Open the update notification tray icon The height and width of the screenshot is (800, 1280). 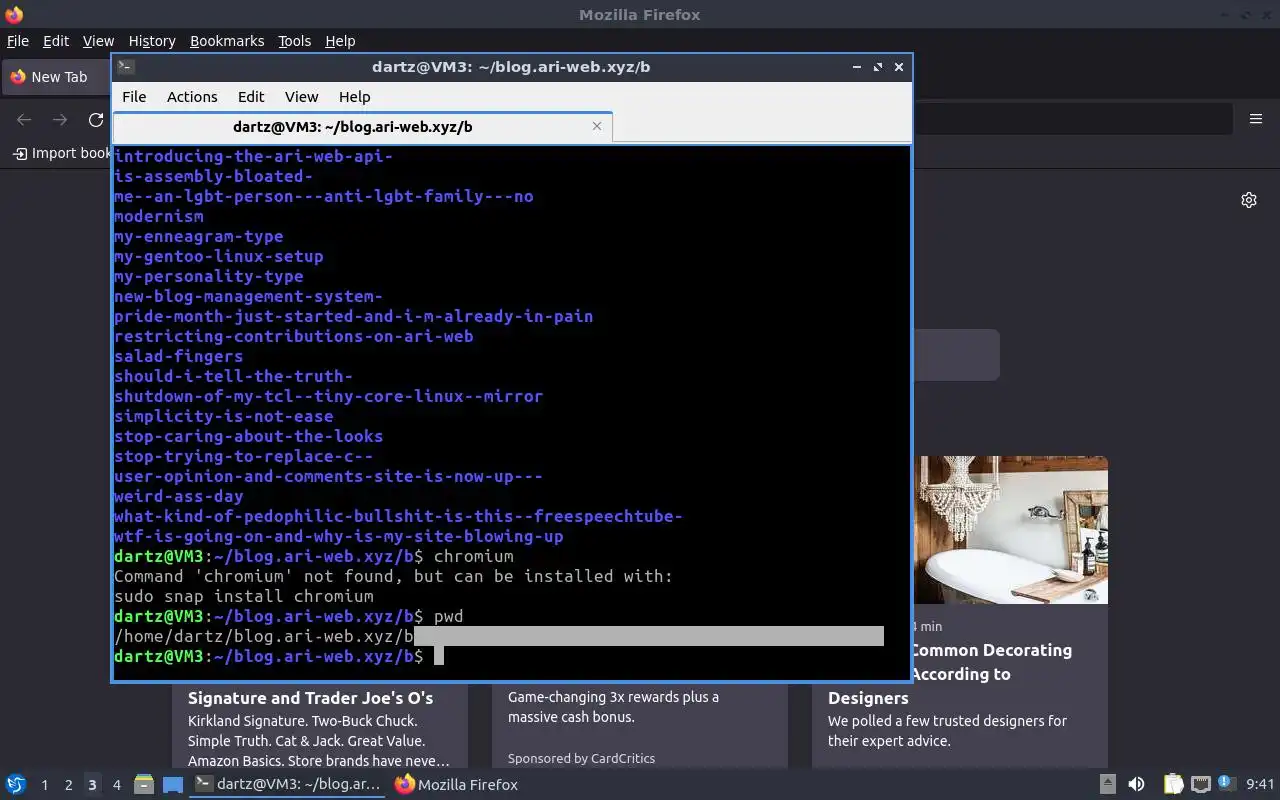[1226, 785]
